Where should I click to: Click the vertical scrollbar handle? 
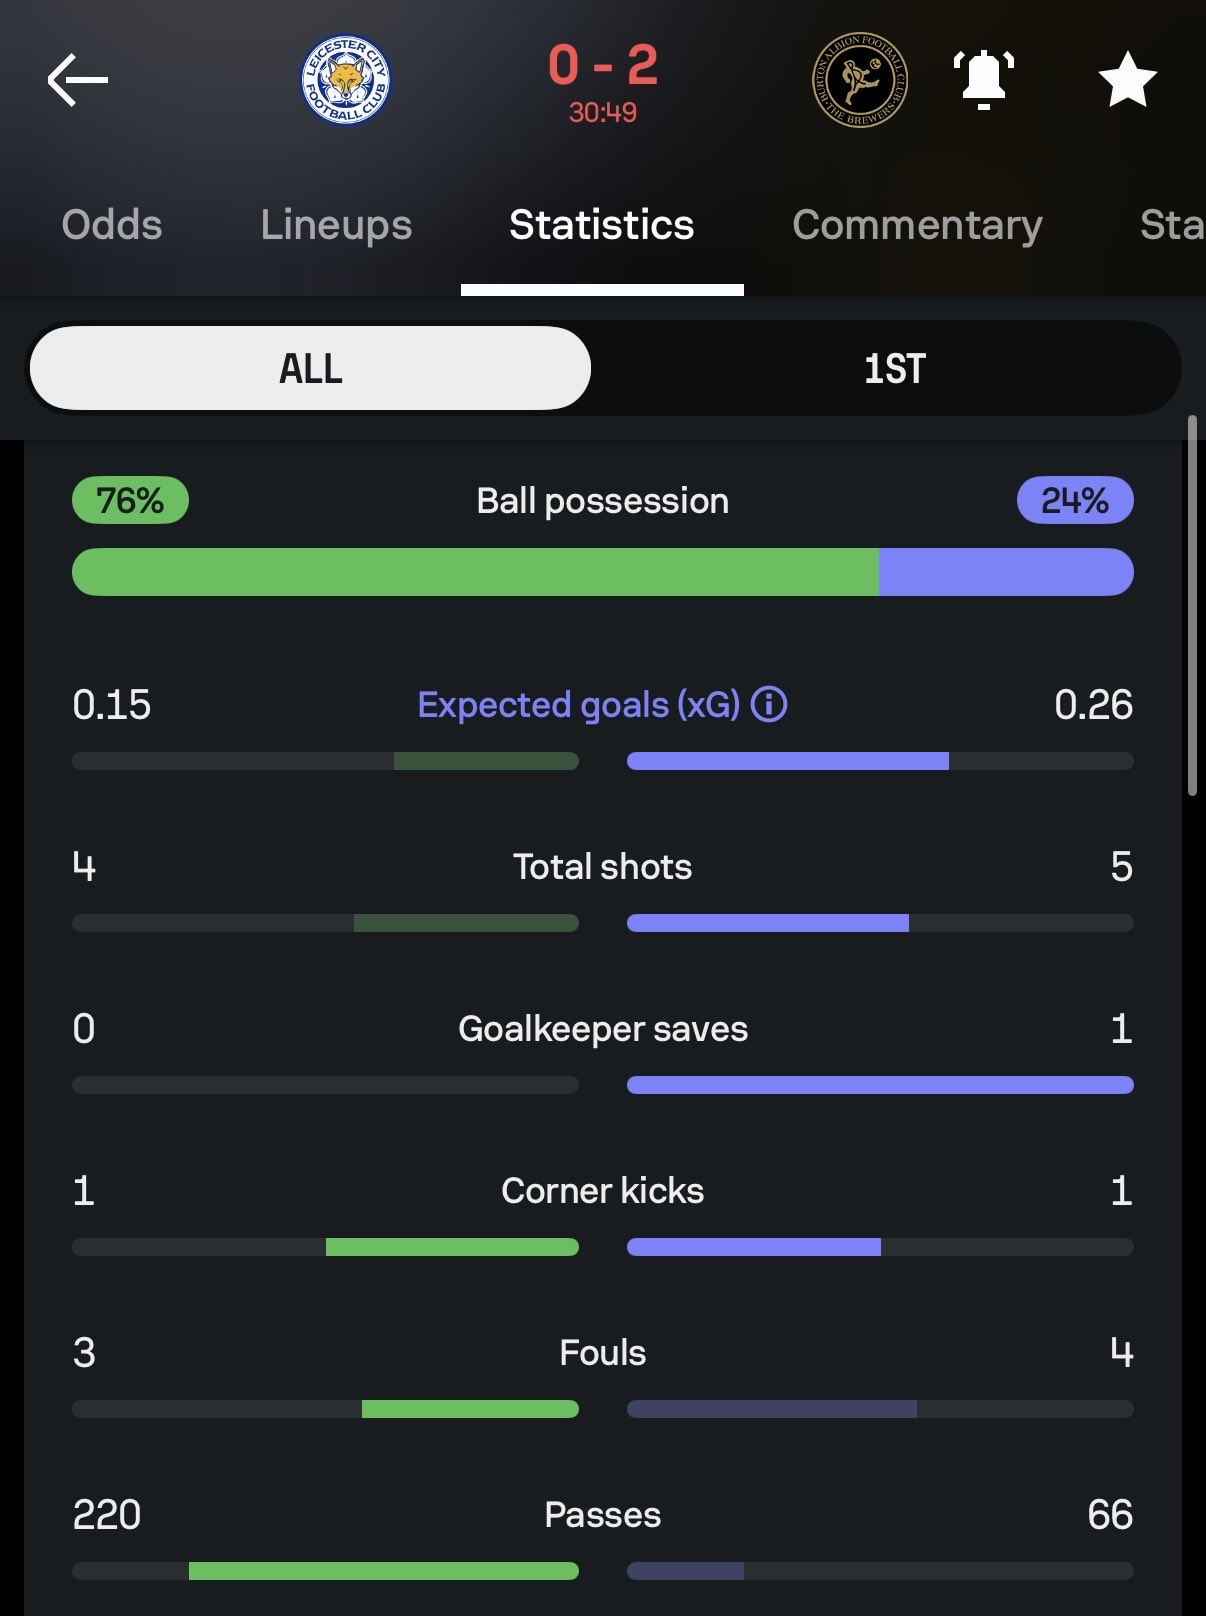pos(1192,606)
